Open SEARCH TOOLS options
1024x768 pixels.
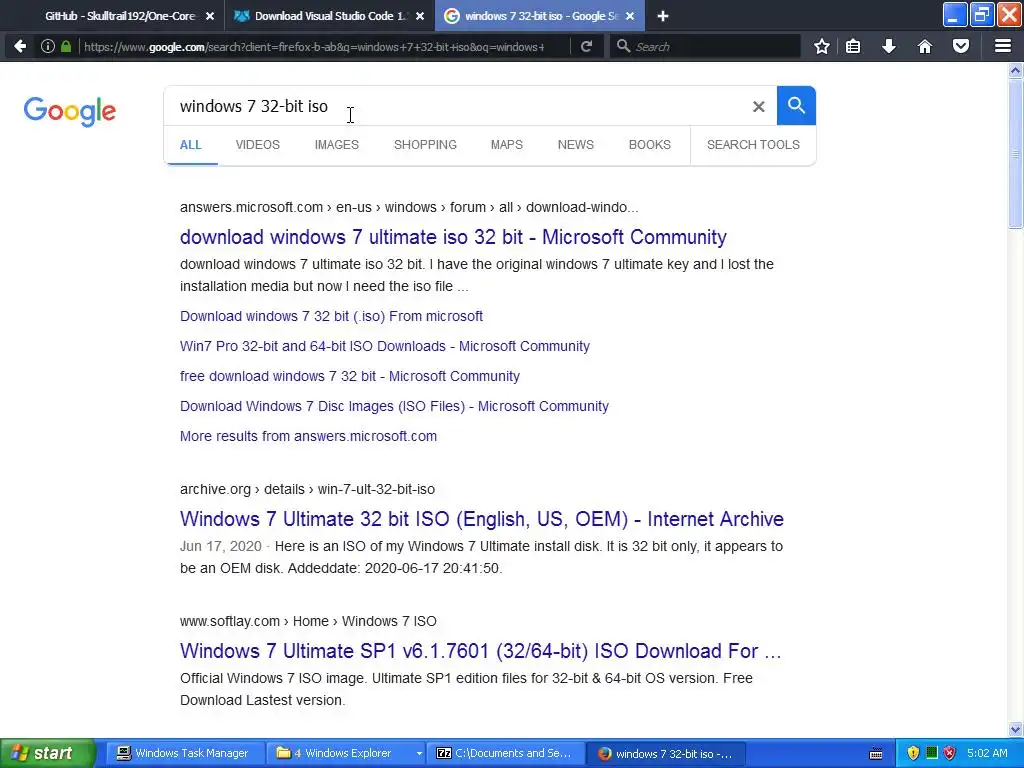pos(753,145)
